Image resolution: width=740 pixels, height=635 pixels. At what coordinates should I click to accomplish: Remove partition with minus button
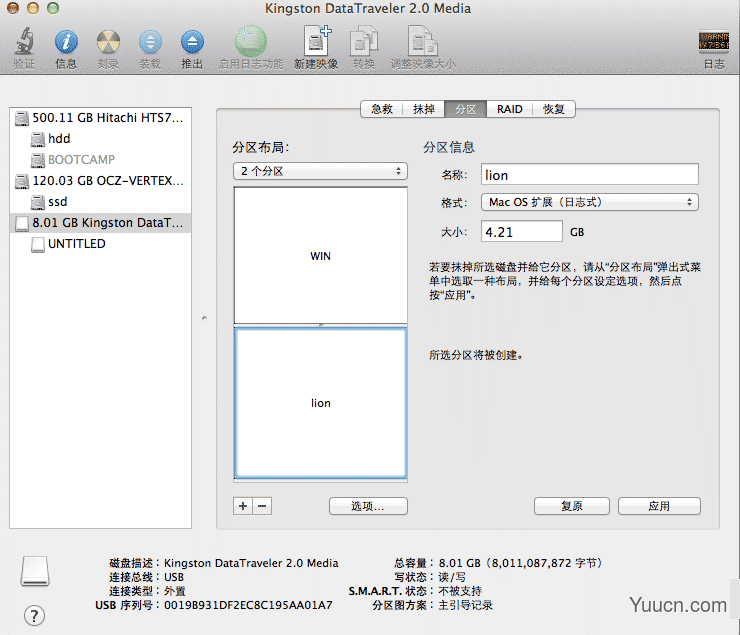tap(262, 506)
